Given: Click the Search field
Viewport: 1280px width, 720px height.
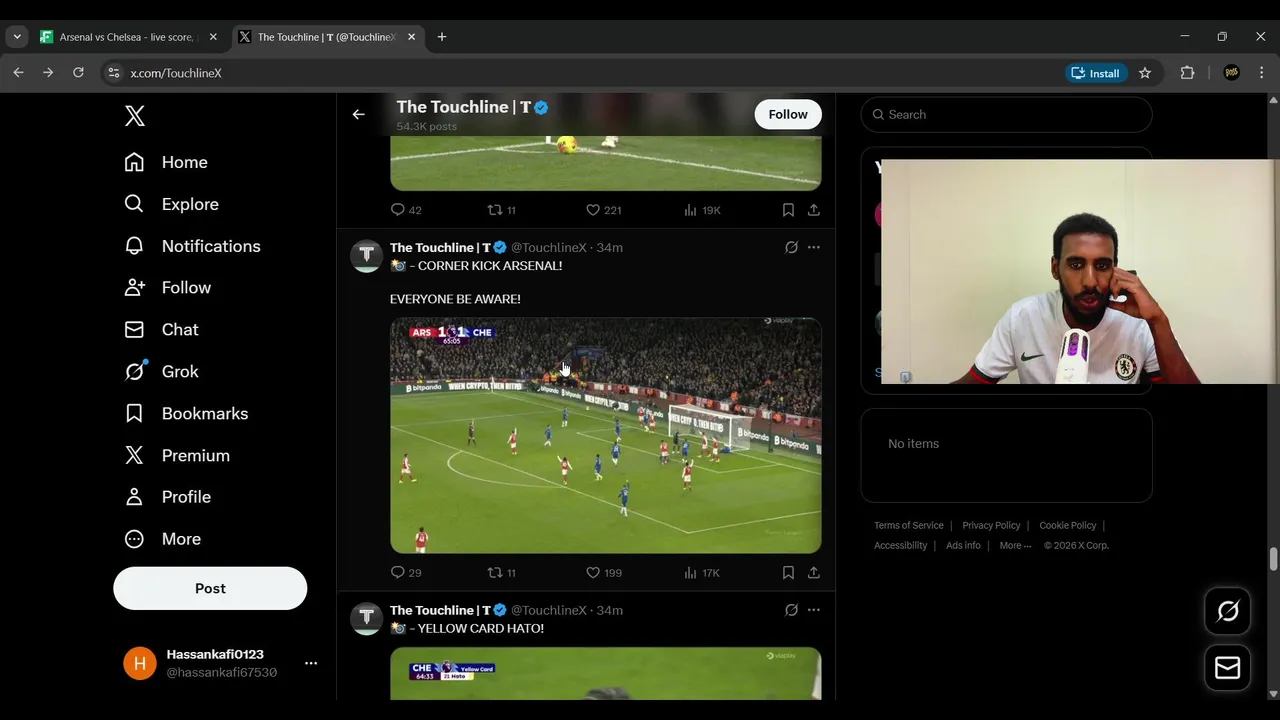Looking at the screenshot, I should point(1006,115).
